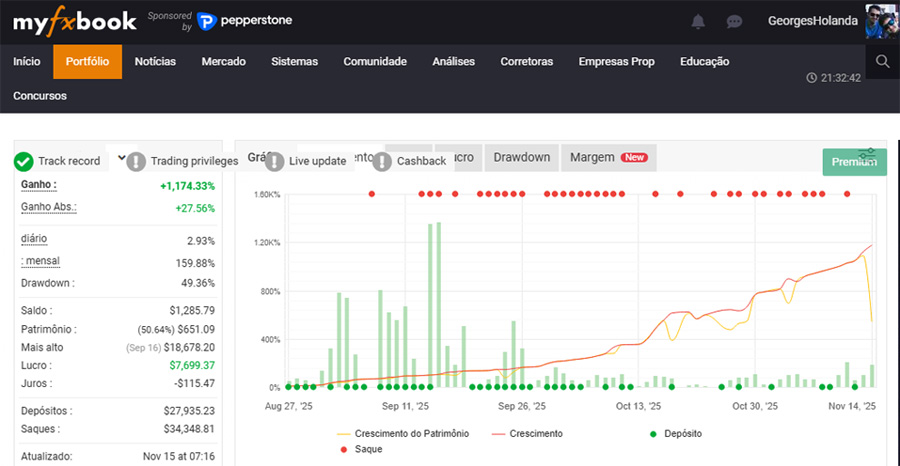Click the Live update warning icon
The height and width of the screenshot is (466, 900).
[x=274, y=161]
